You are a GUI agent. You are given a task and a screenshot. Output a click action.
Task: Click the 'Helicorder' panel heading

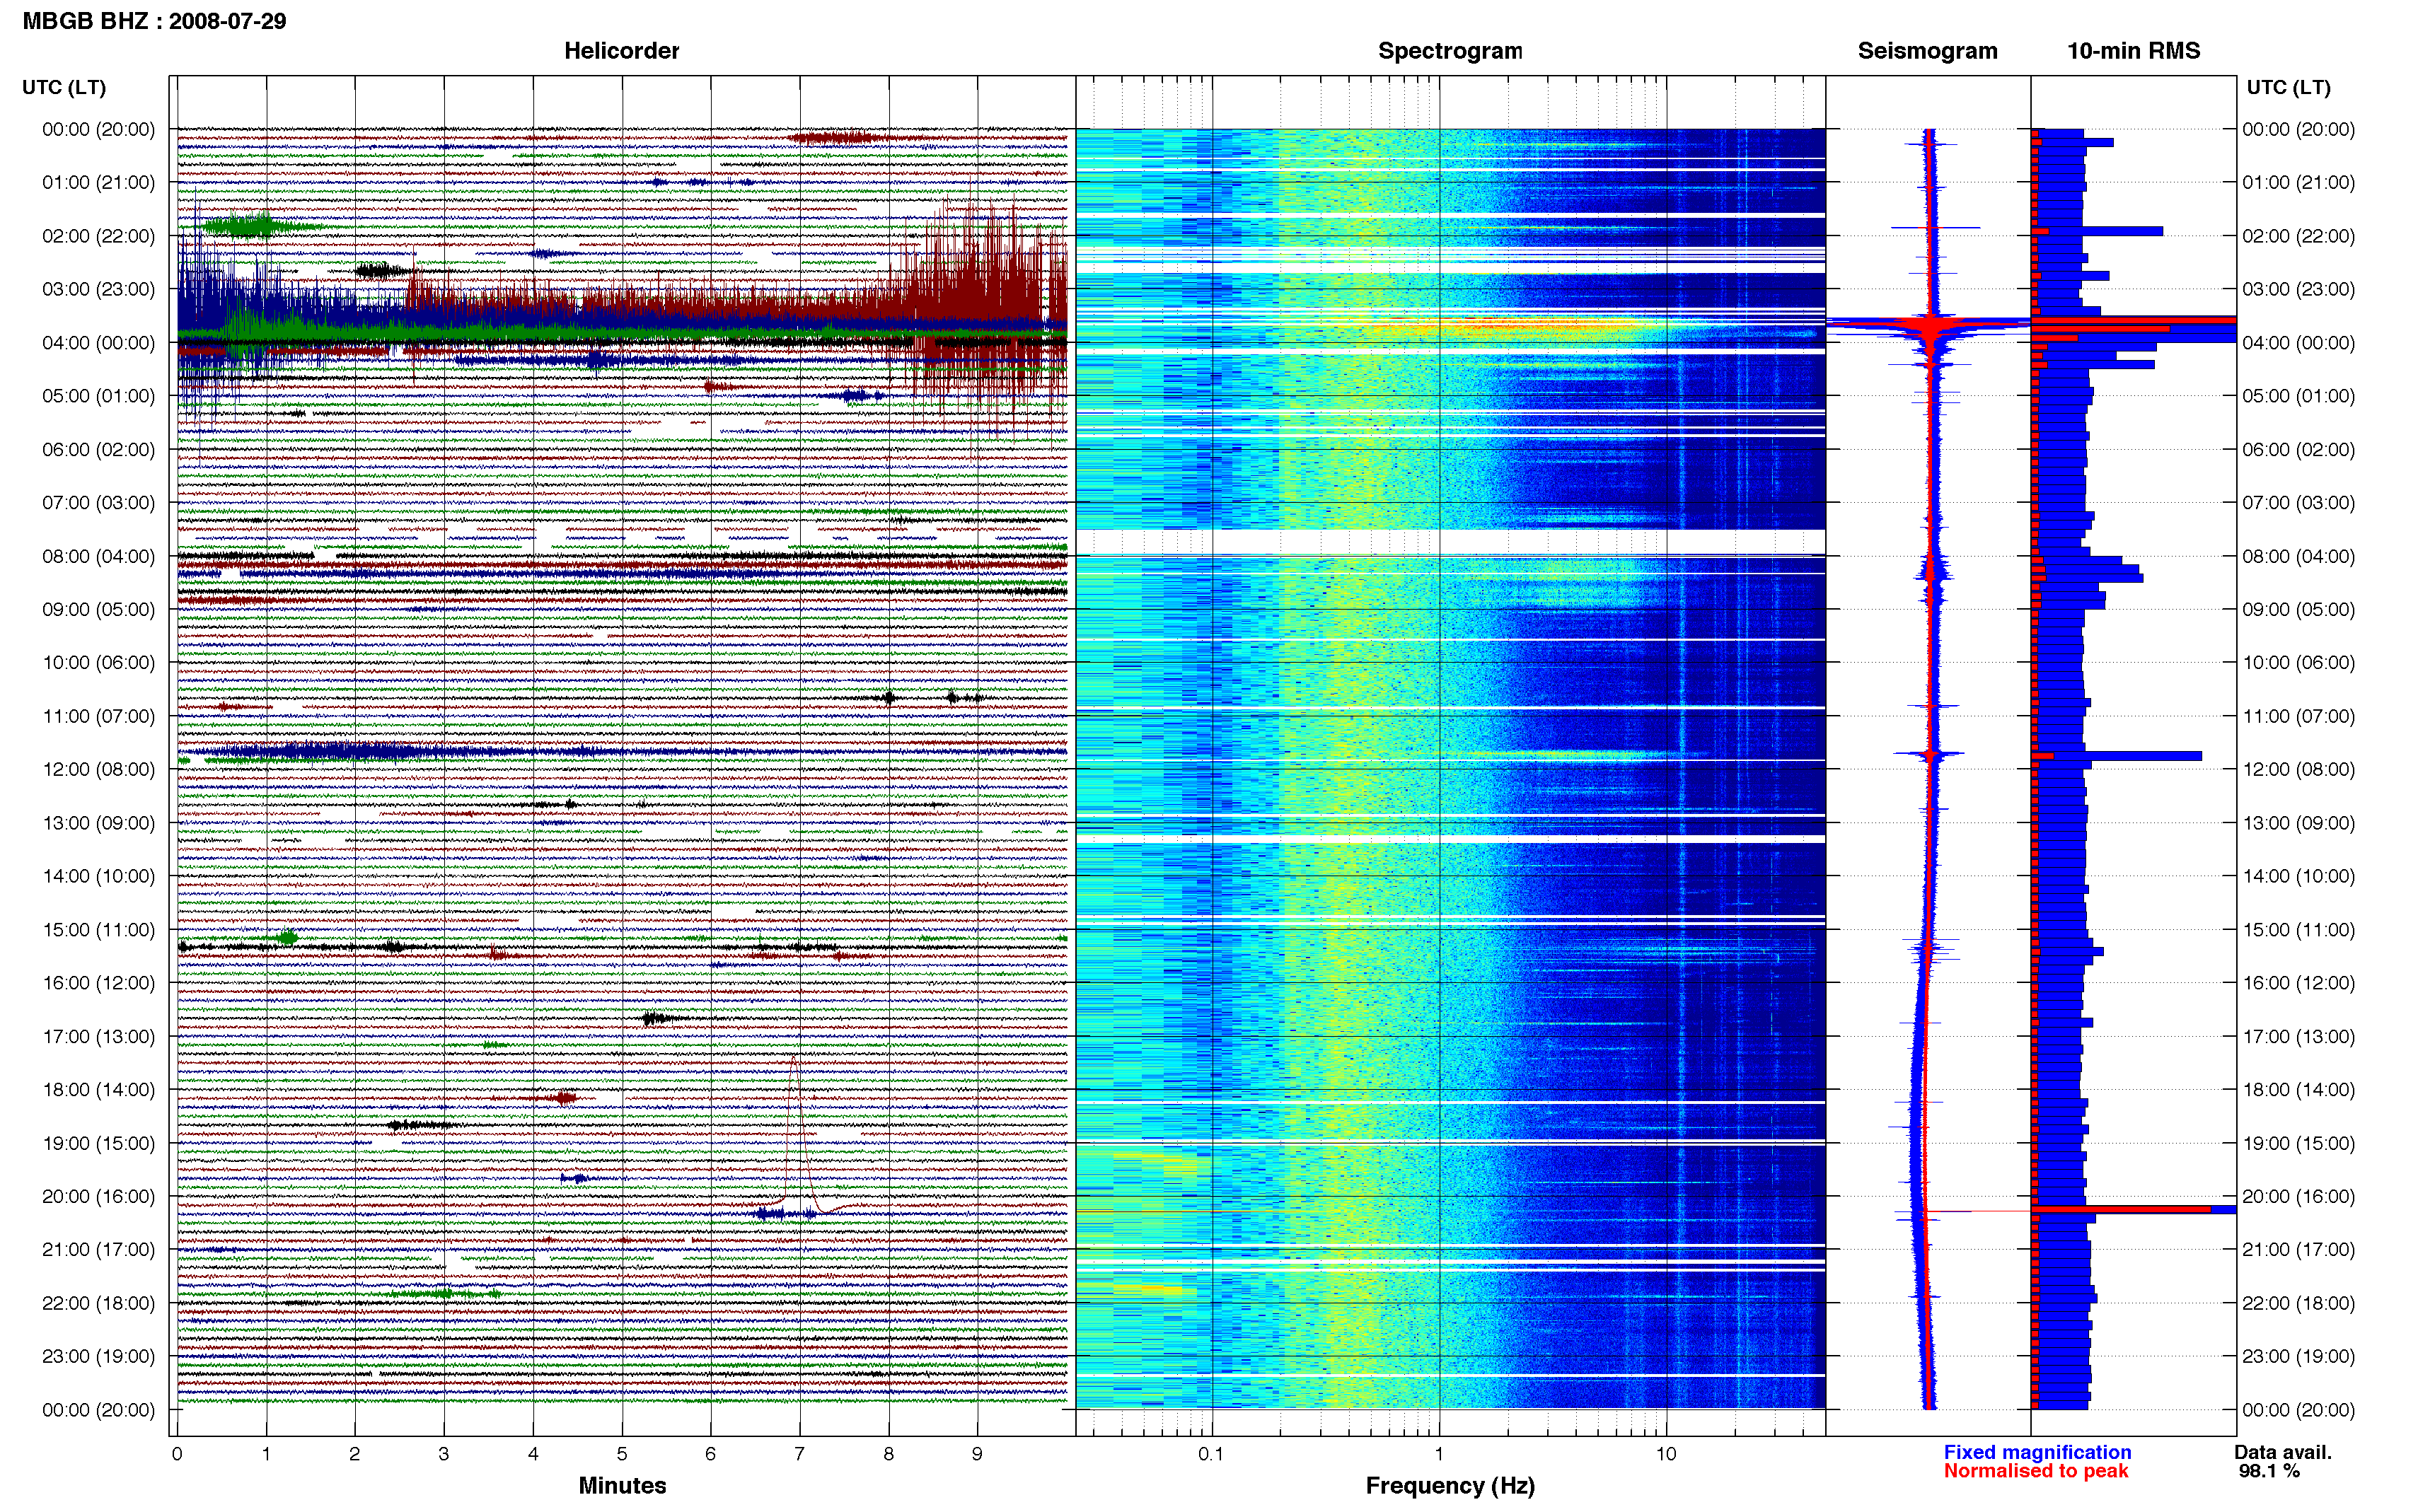click(621, 51)
